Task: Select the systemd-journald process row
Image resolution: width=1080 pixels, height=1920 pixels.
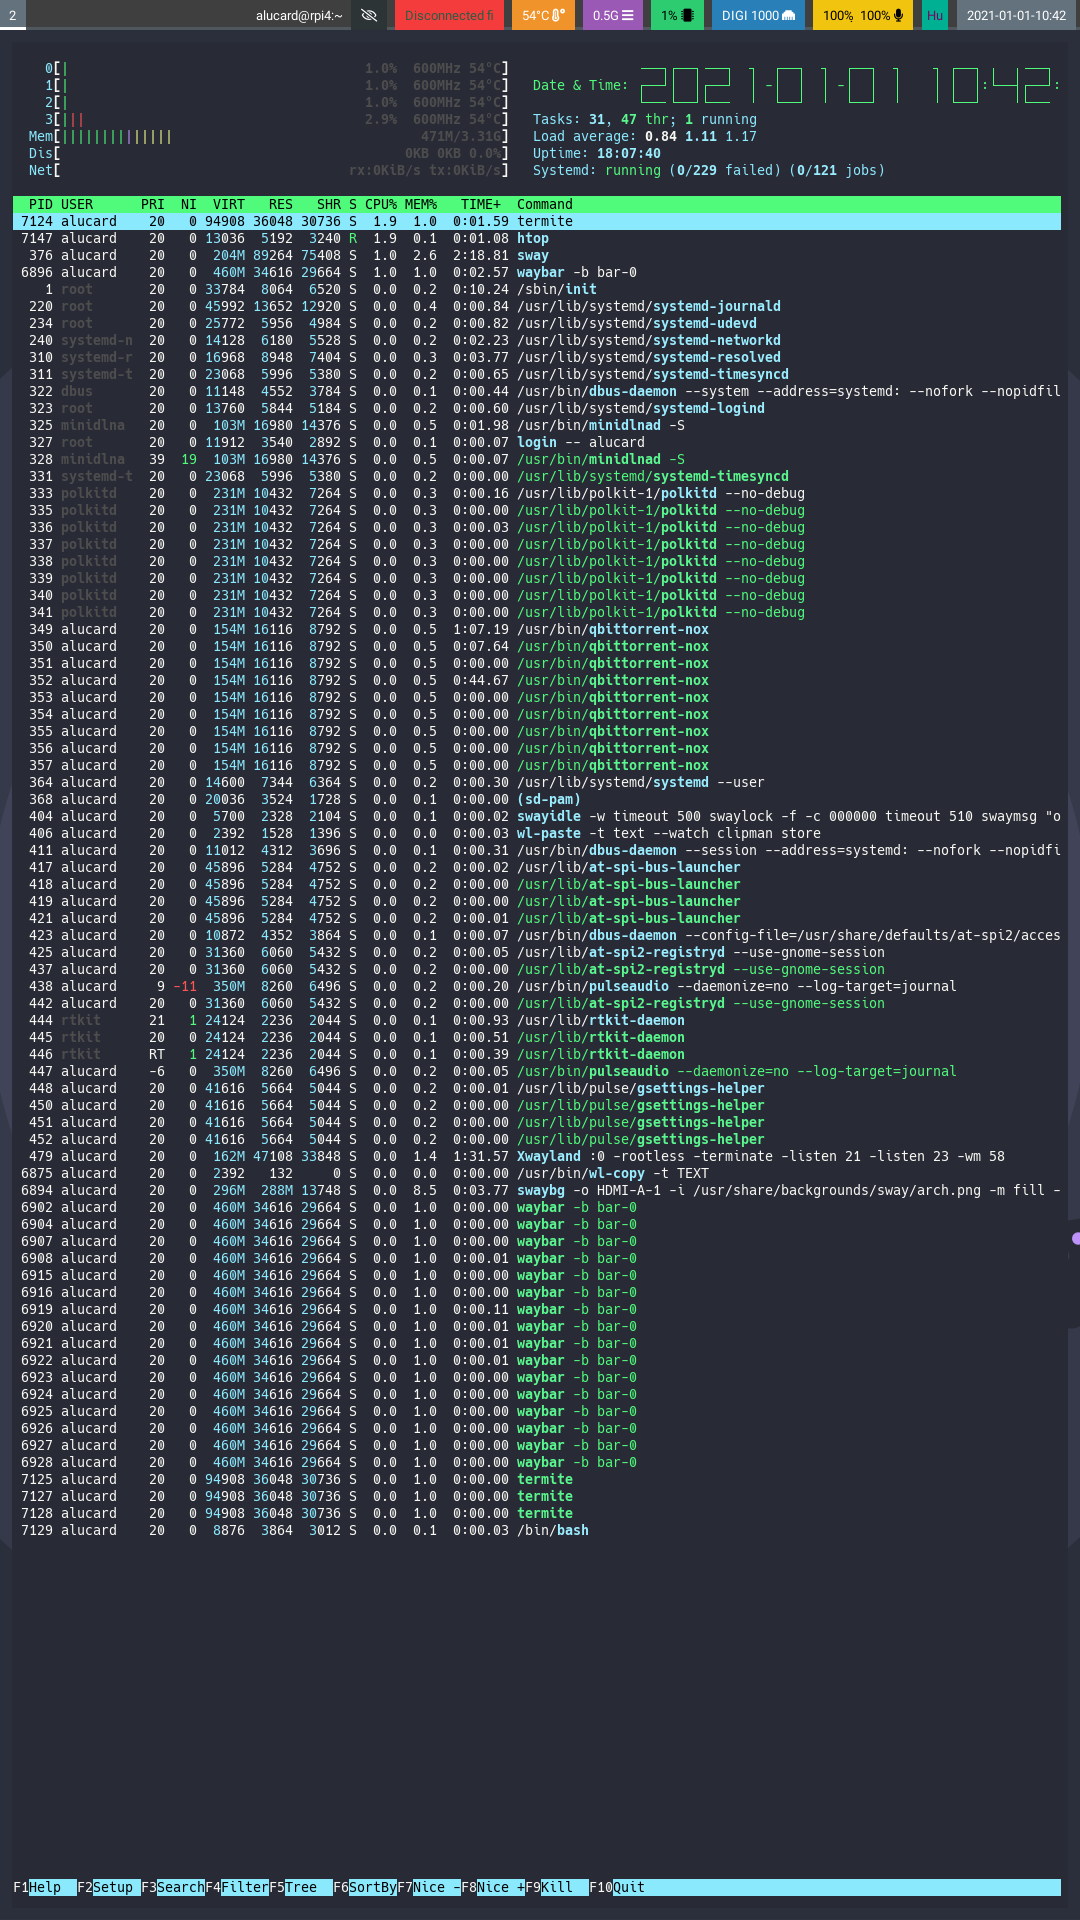Action: 537,306
